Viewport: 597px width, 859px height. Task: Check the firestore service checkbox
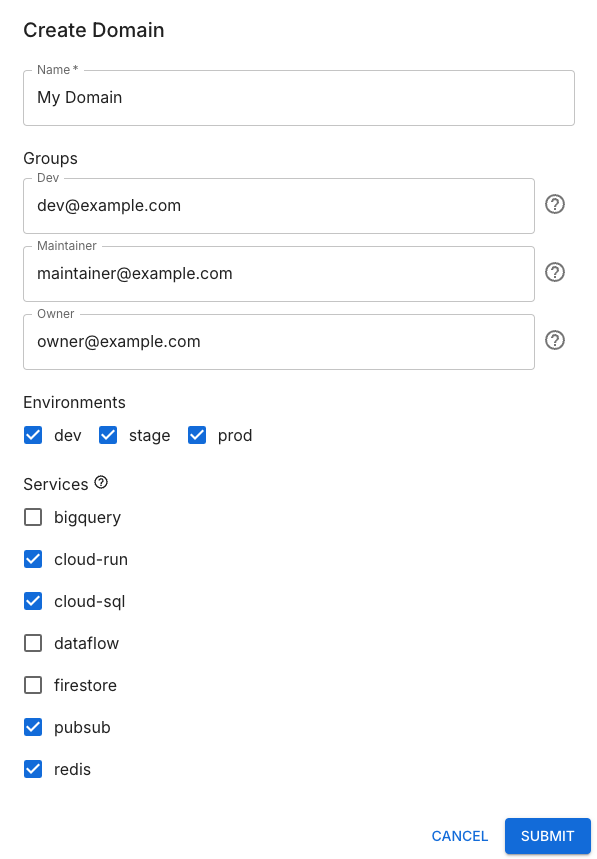pos(33,685)
